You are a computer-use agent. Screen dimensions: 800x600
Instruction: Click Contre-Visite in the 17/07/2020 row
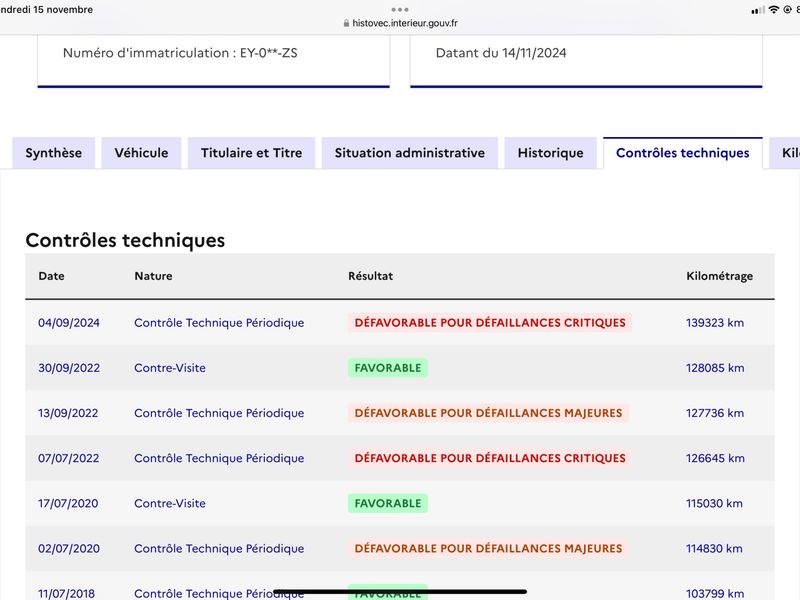(170, 503)
